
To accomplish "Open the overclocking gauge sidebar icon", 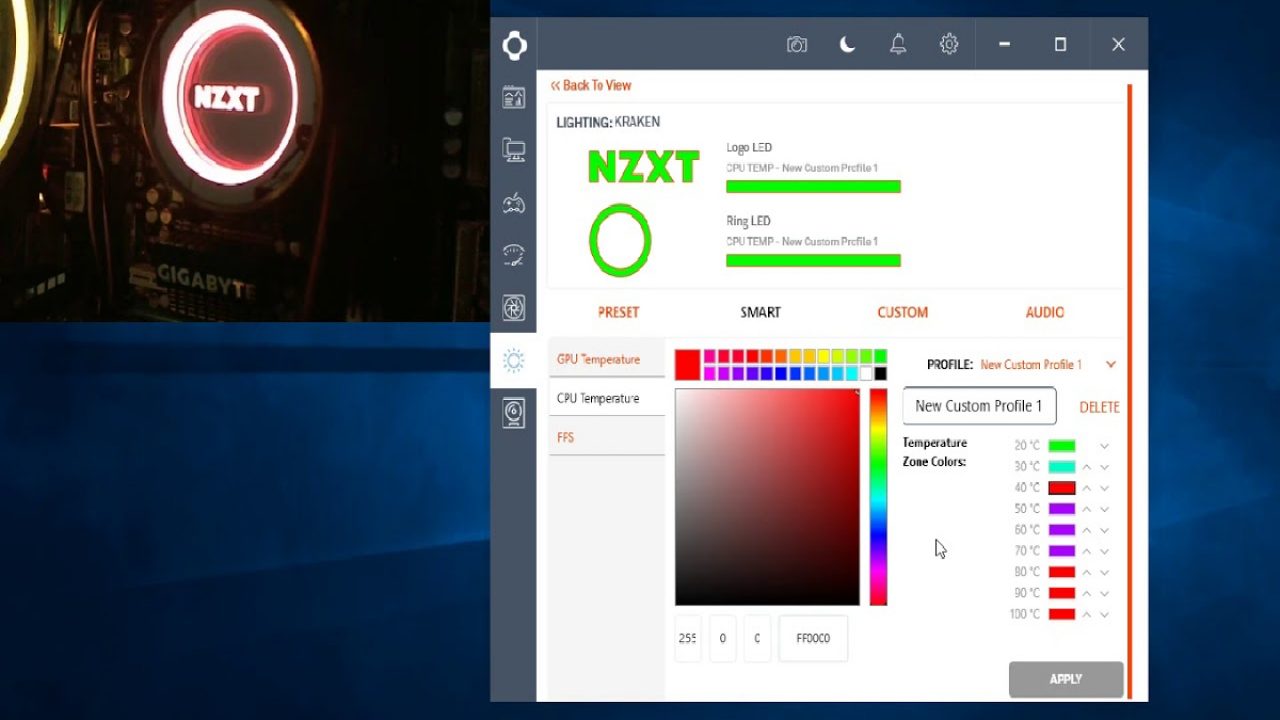I will (514, 255).
